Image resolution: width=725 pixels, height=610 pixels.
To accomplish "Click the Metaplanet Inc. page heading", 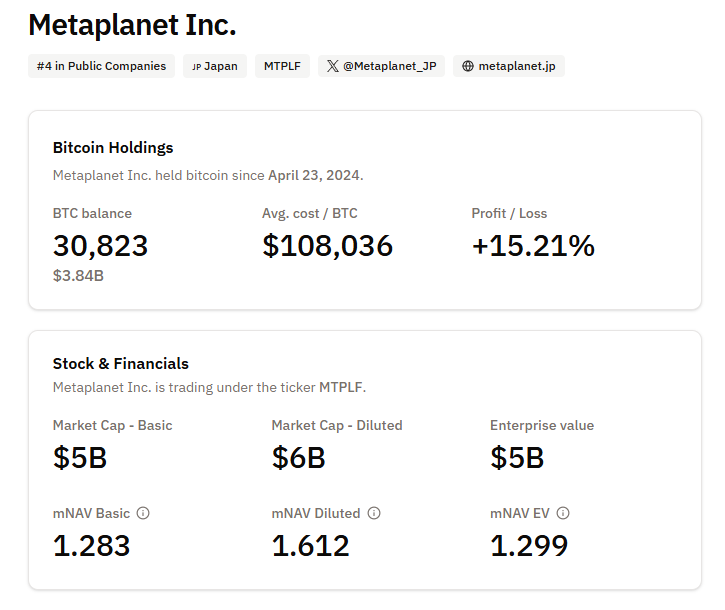I will click(132, 25).
